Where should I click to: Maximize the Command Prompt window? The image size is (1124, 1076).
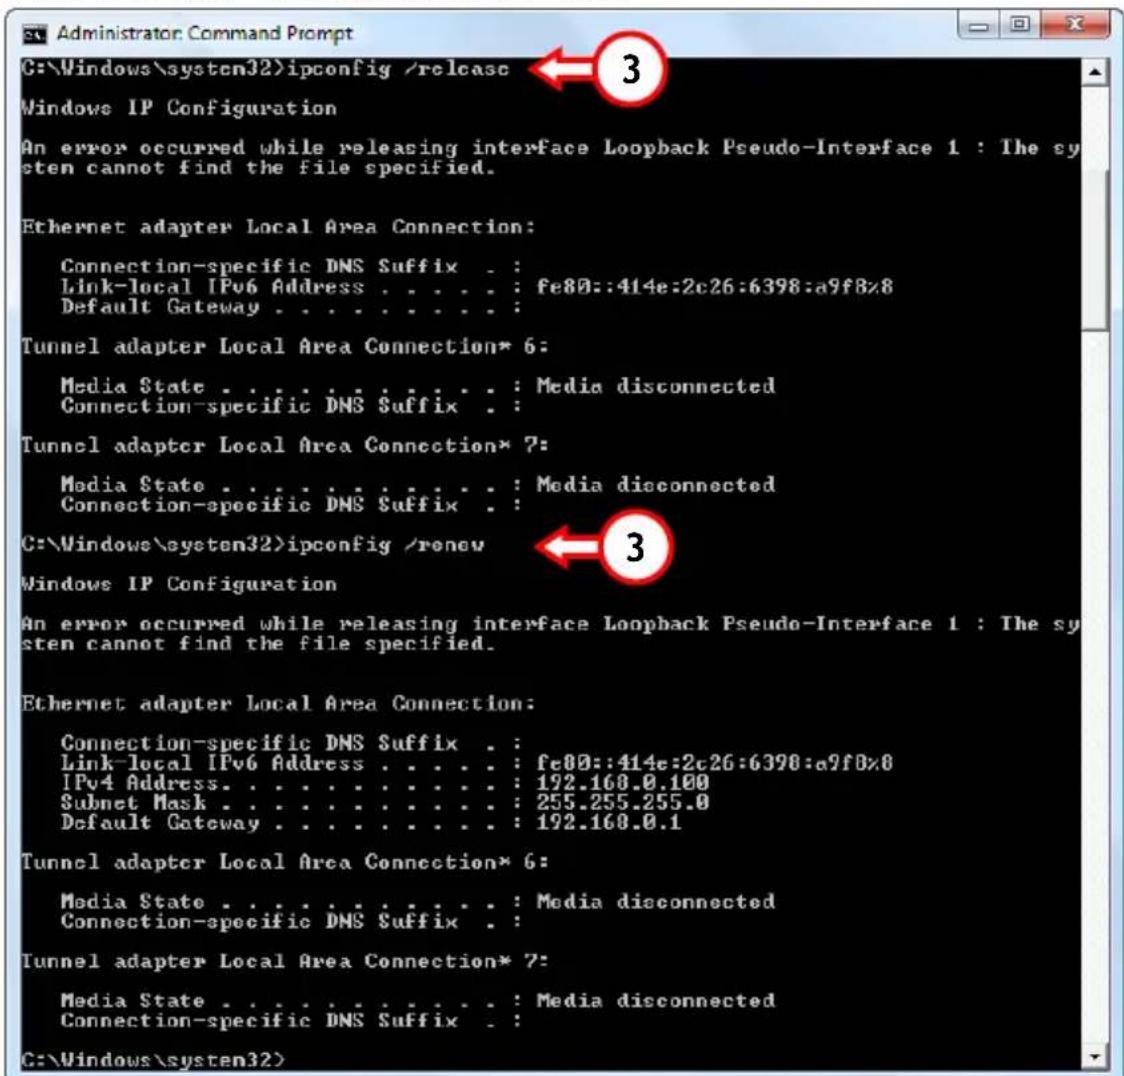1019,26
